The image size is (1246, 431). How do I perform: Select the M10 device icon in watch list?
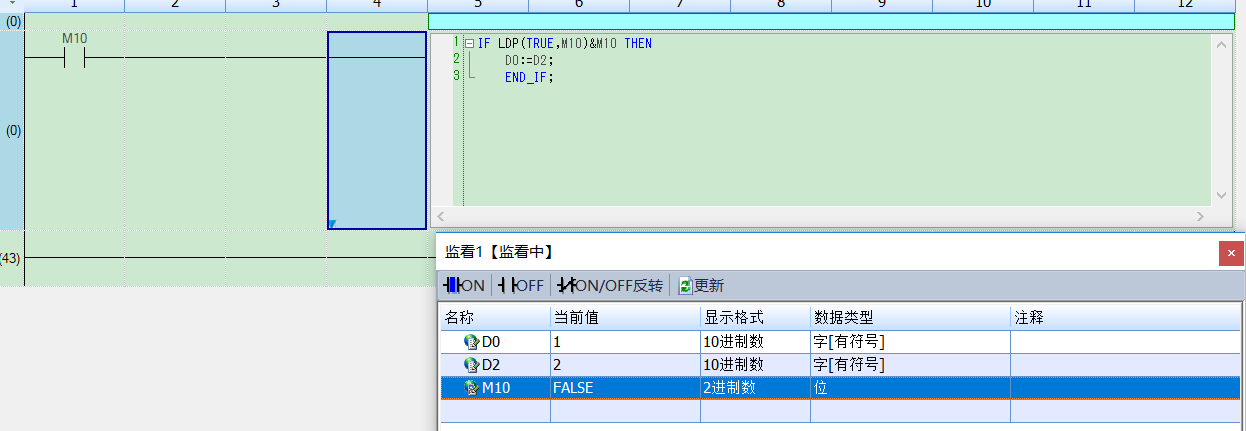coord(472,388)
